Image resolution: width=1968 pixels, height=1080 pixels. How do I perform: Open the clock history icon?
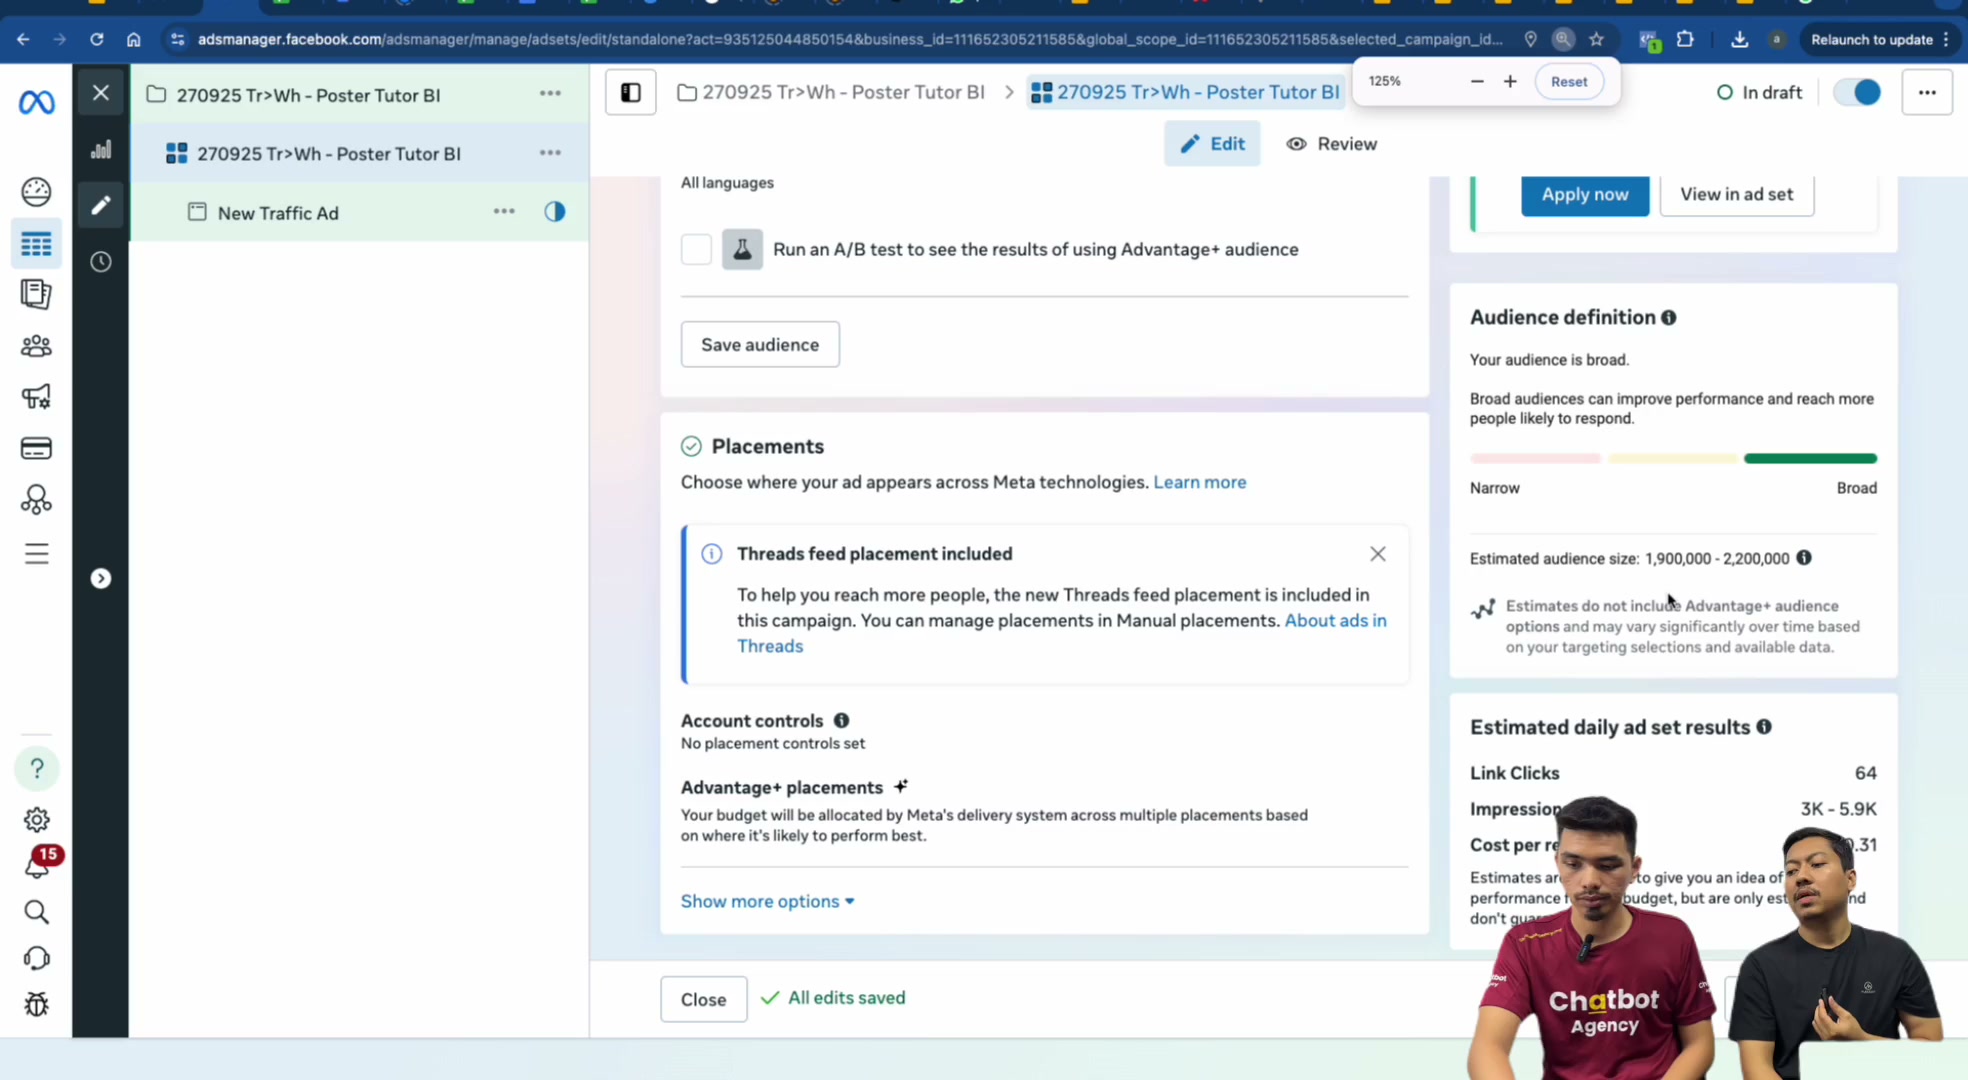pyautogui.click(x=101, y=262)
